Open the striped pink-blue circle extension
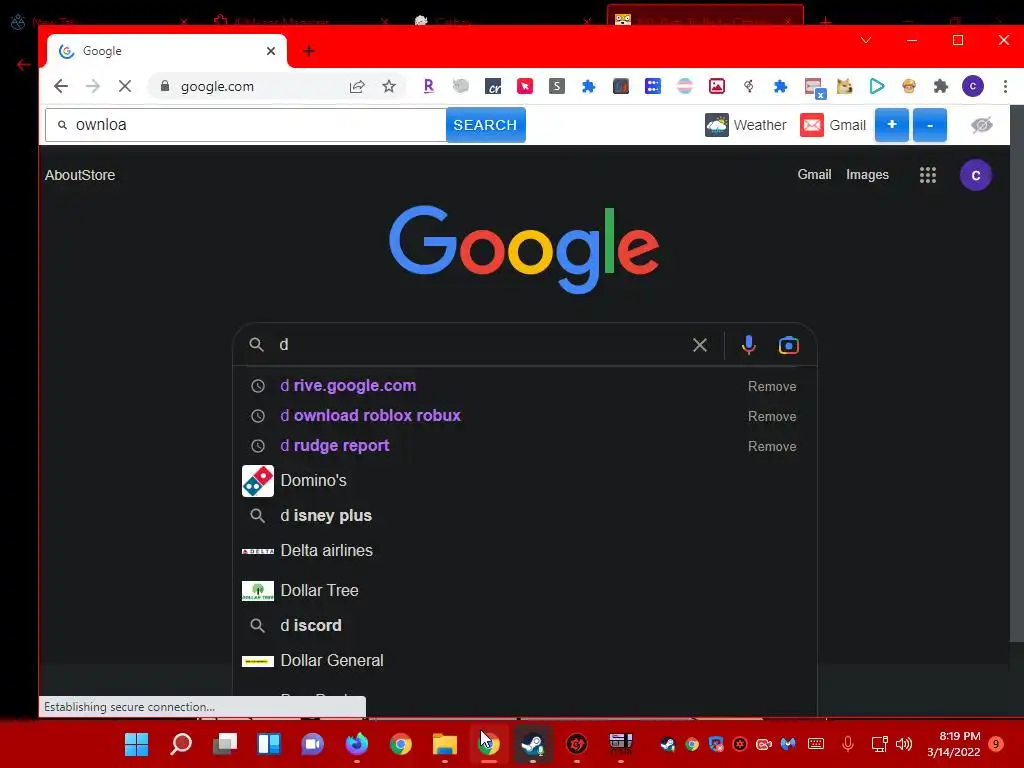The width and height of the screenshot is (1024, 768). (684, 86)
